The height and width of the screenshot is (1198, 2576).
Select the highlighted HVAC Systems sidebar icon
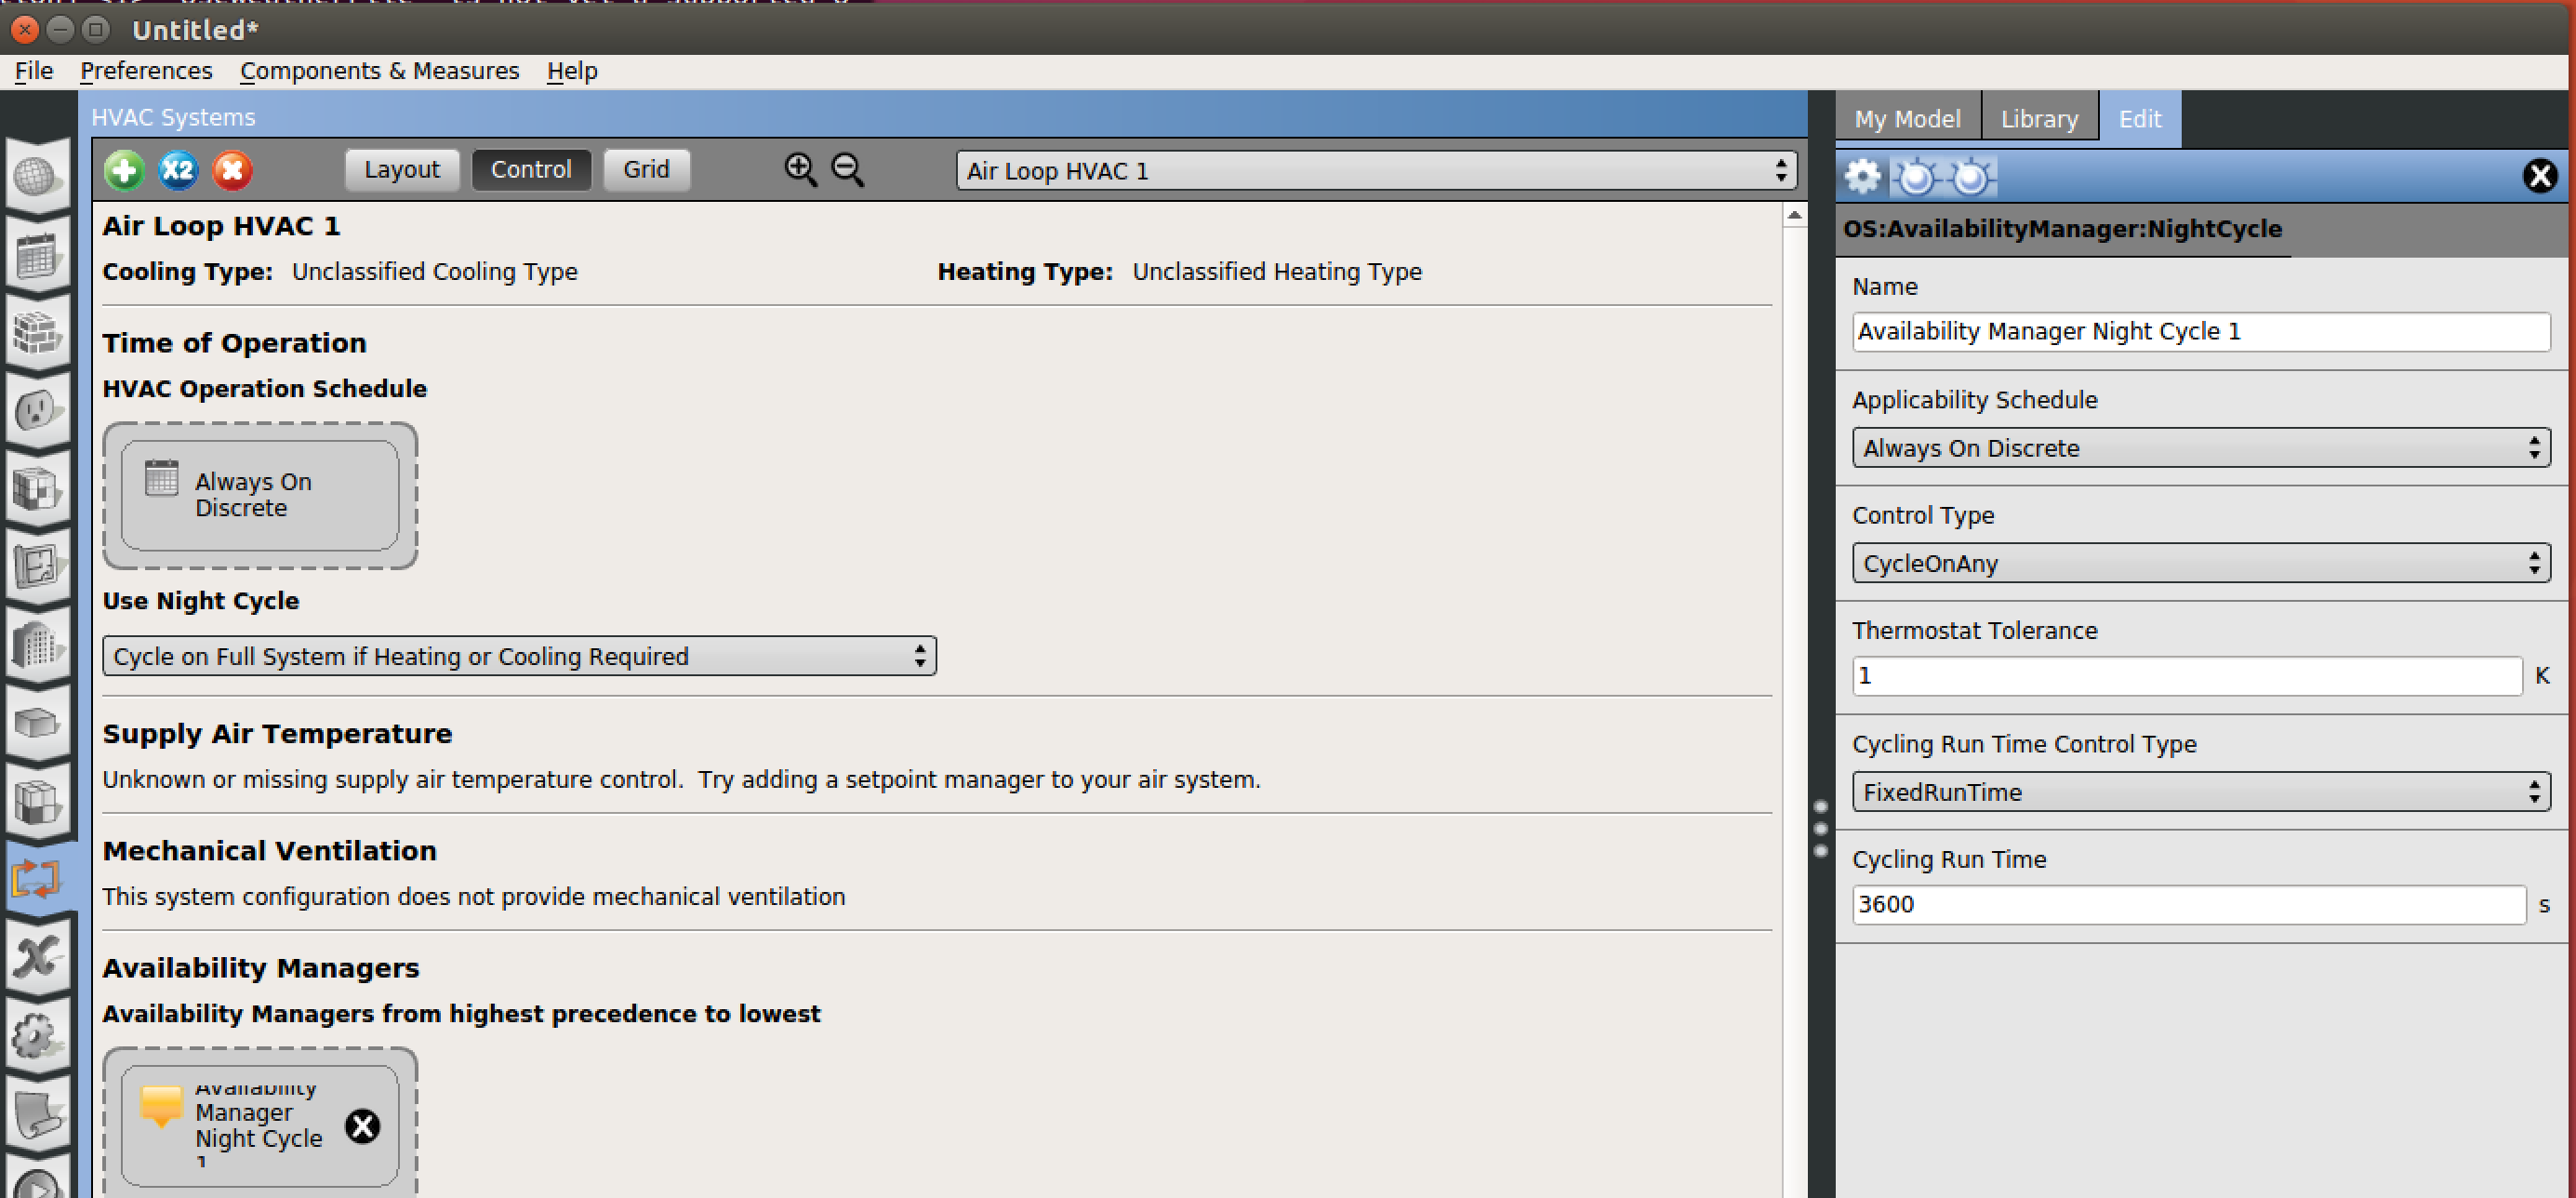[38, 880]
